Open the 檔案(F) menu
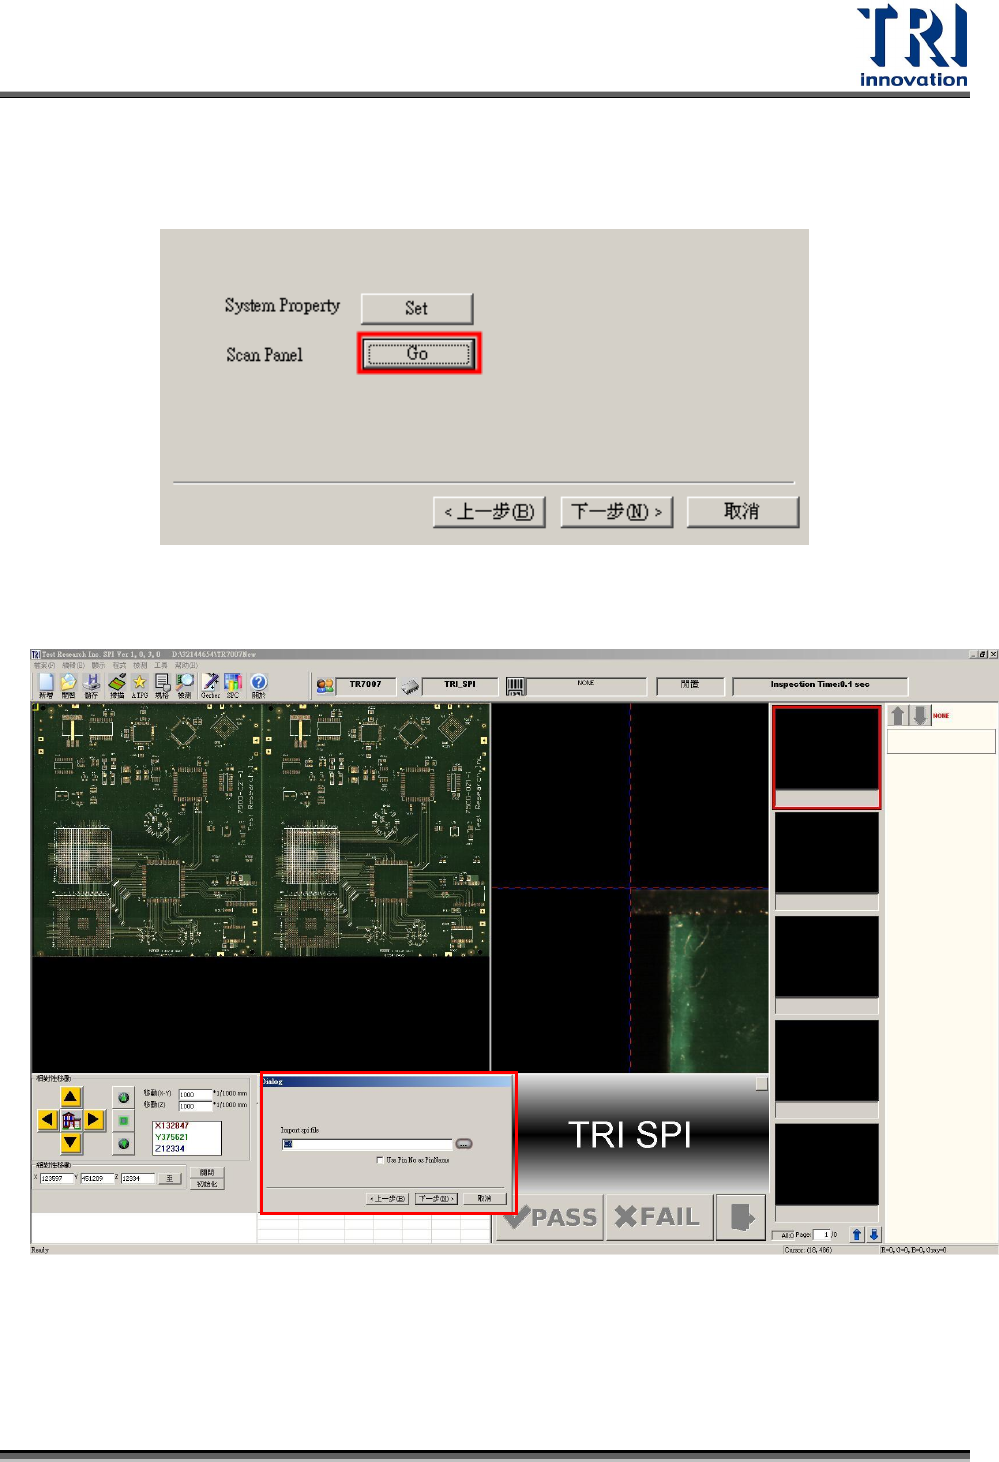This screenshot has width=999, height=1462. (x=44, y=665)
